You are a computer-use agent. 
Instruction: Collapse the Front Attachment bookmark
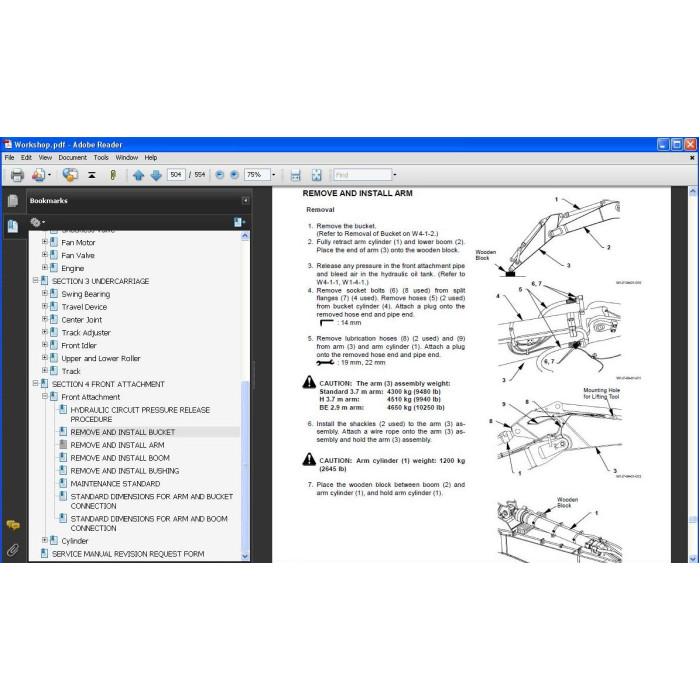click(x=45, y=396)
